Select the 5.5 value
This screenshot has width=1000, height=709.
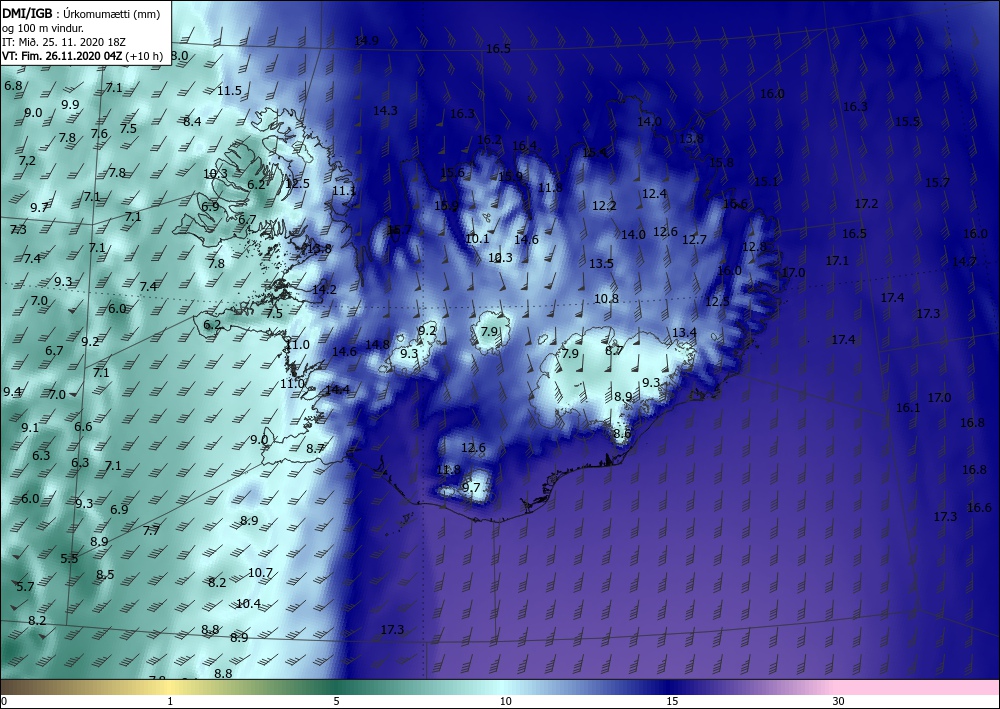[x=69, y=559]
